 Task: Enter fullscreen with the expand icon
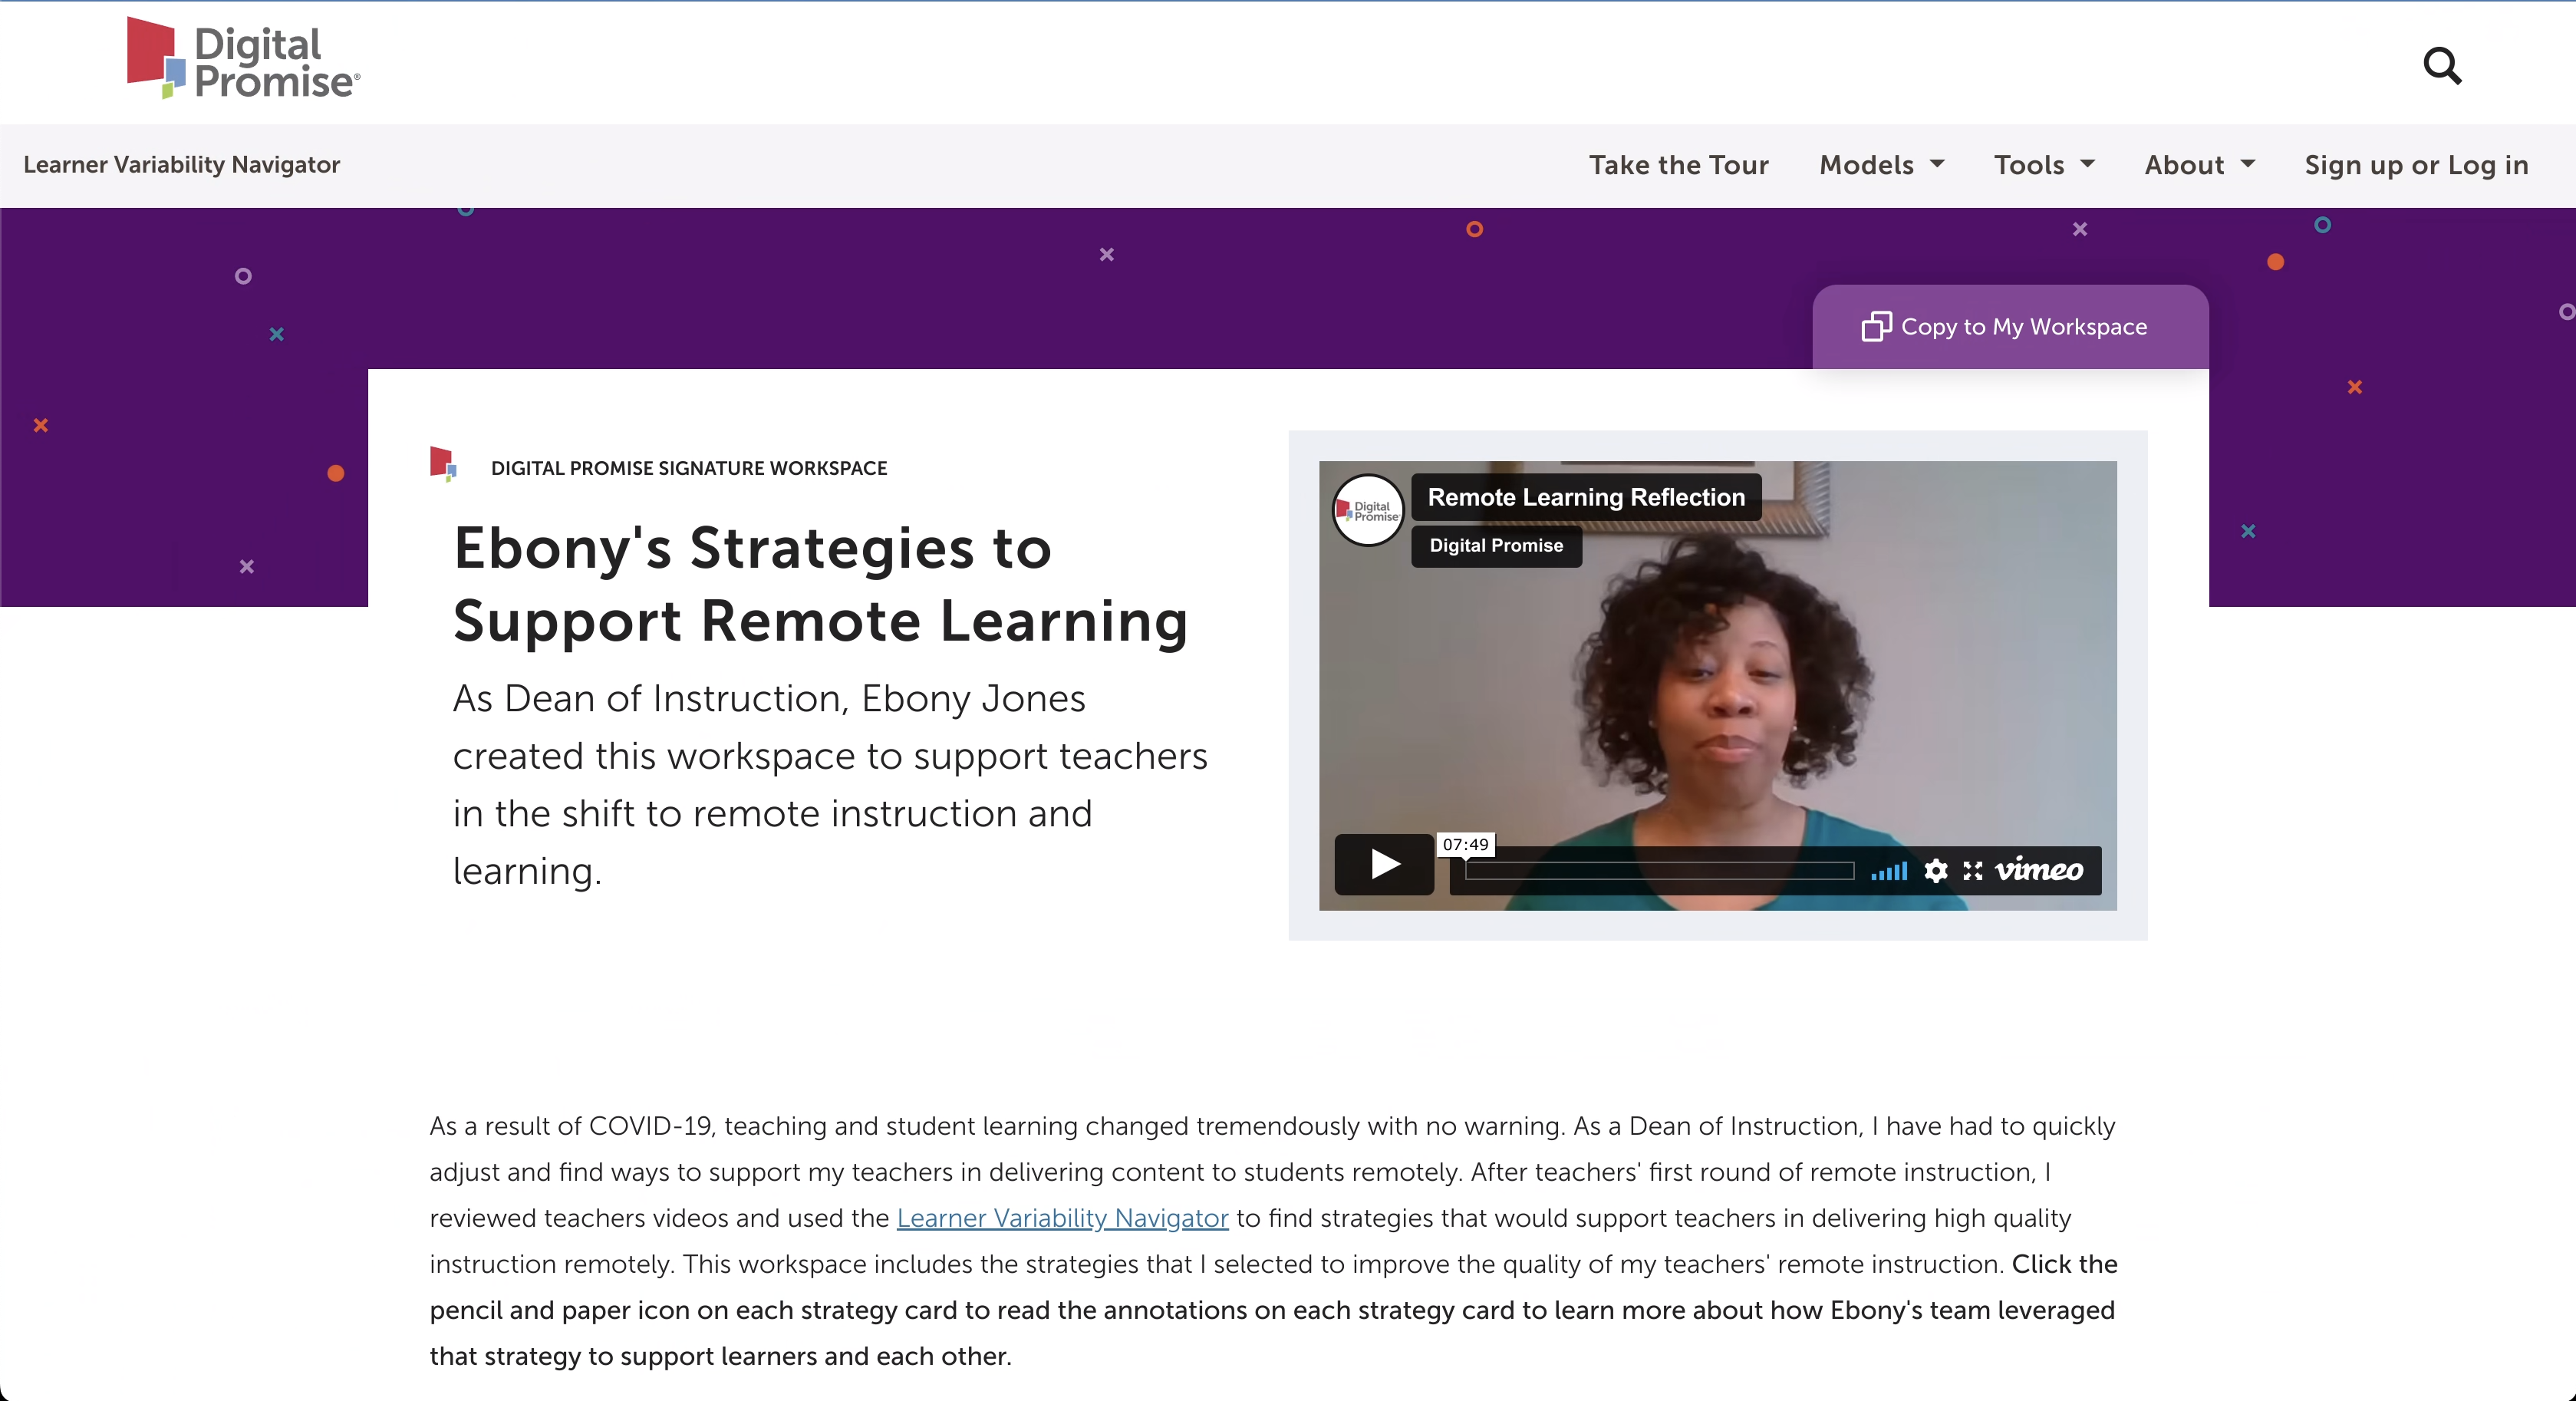[1973, 871]
